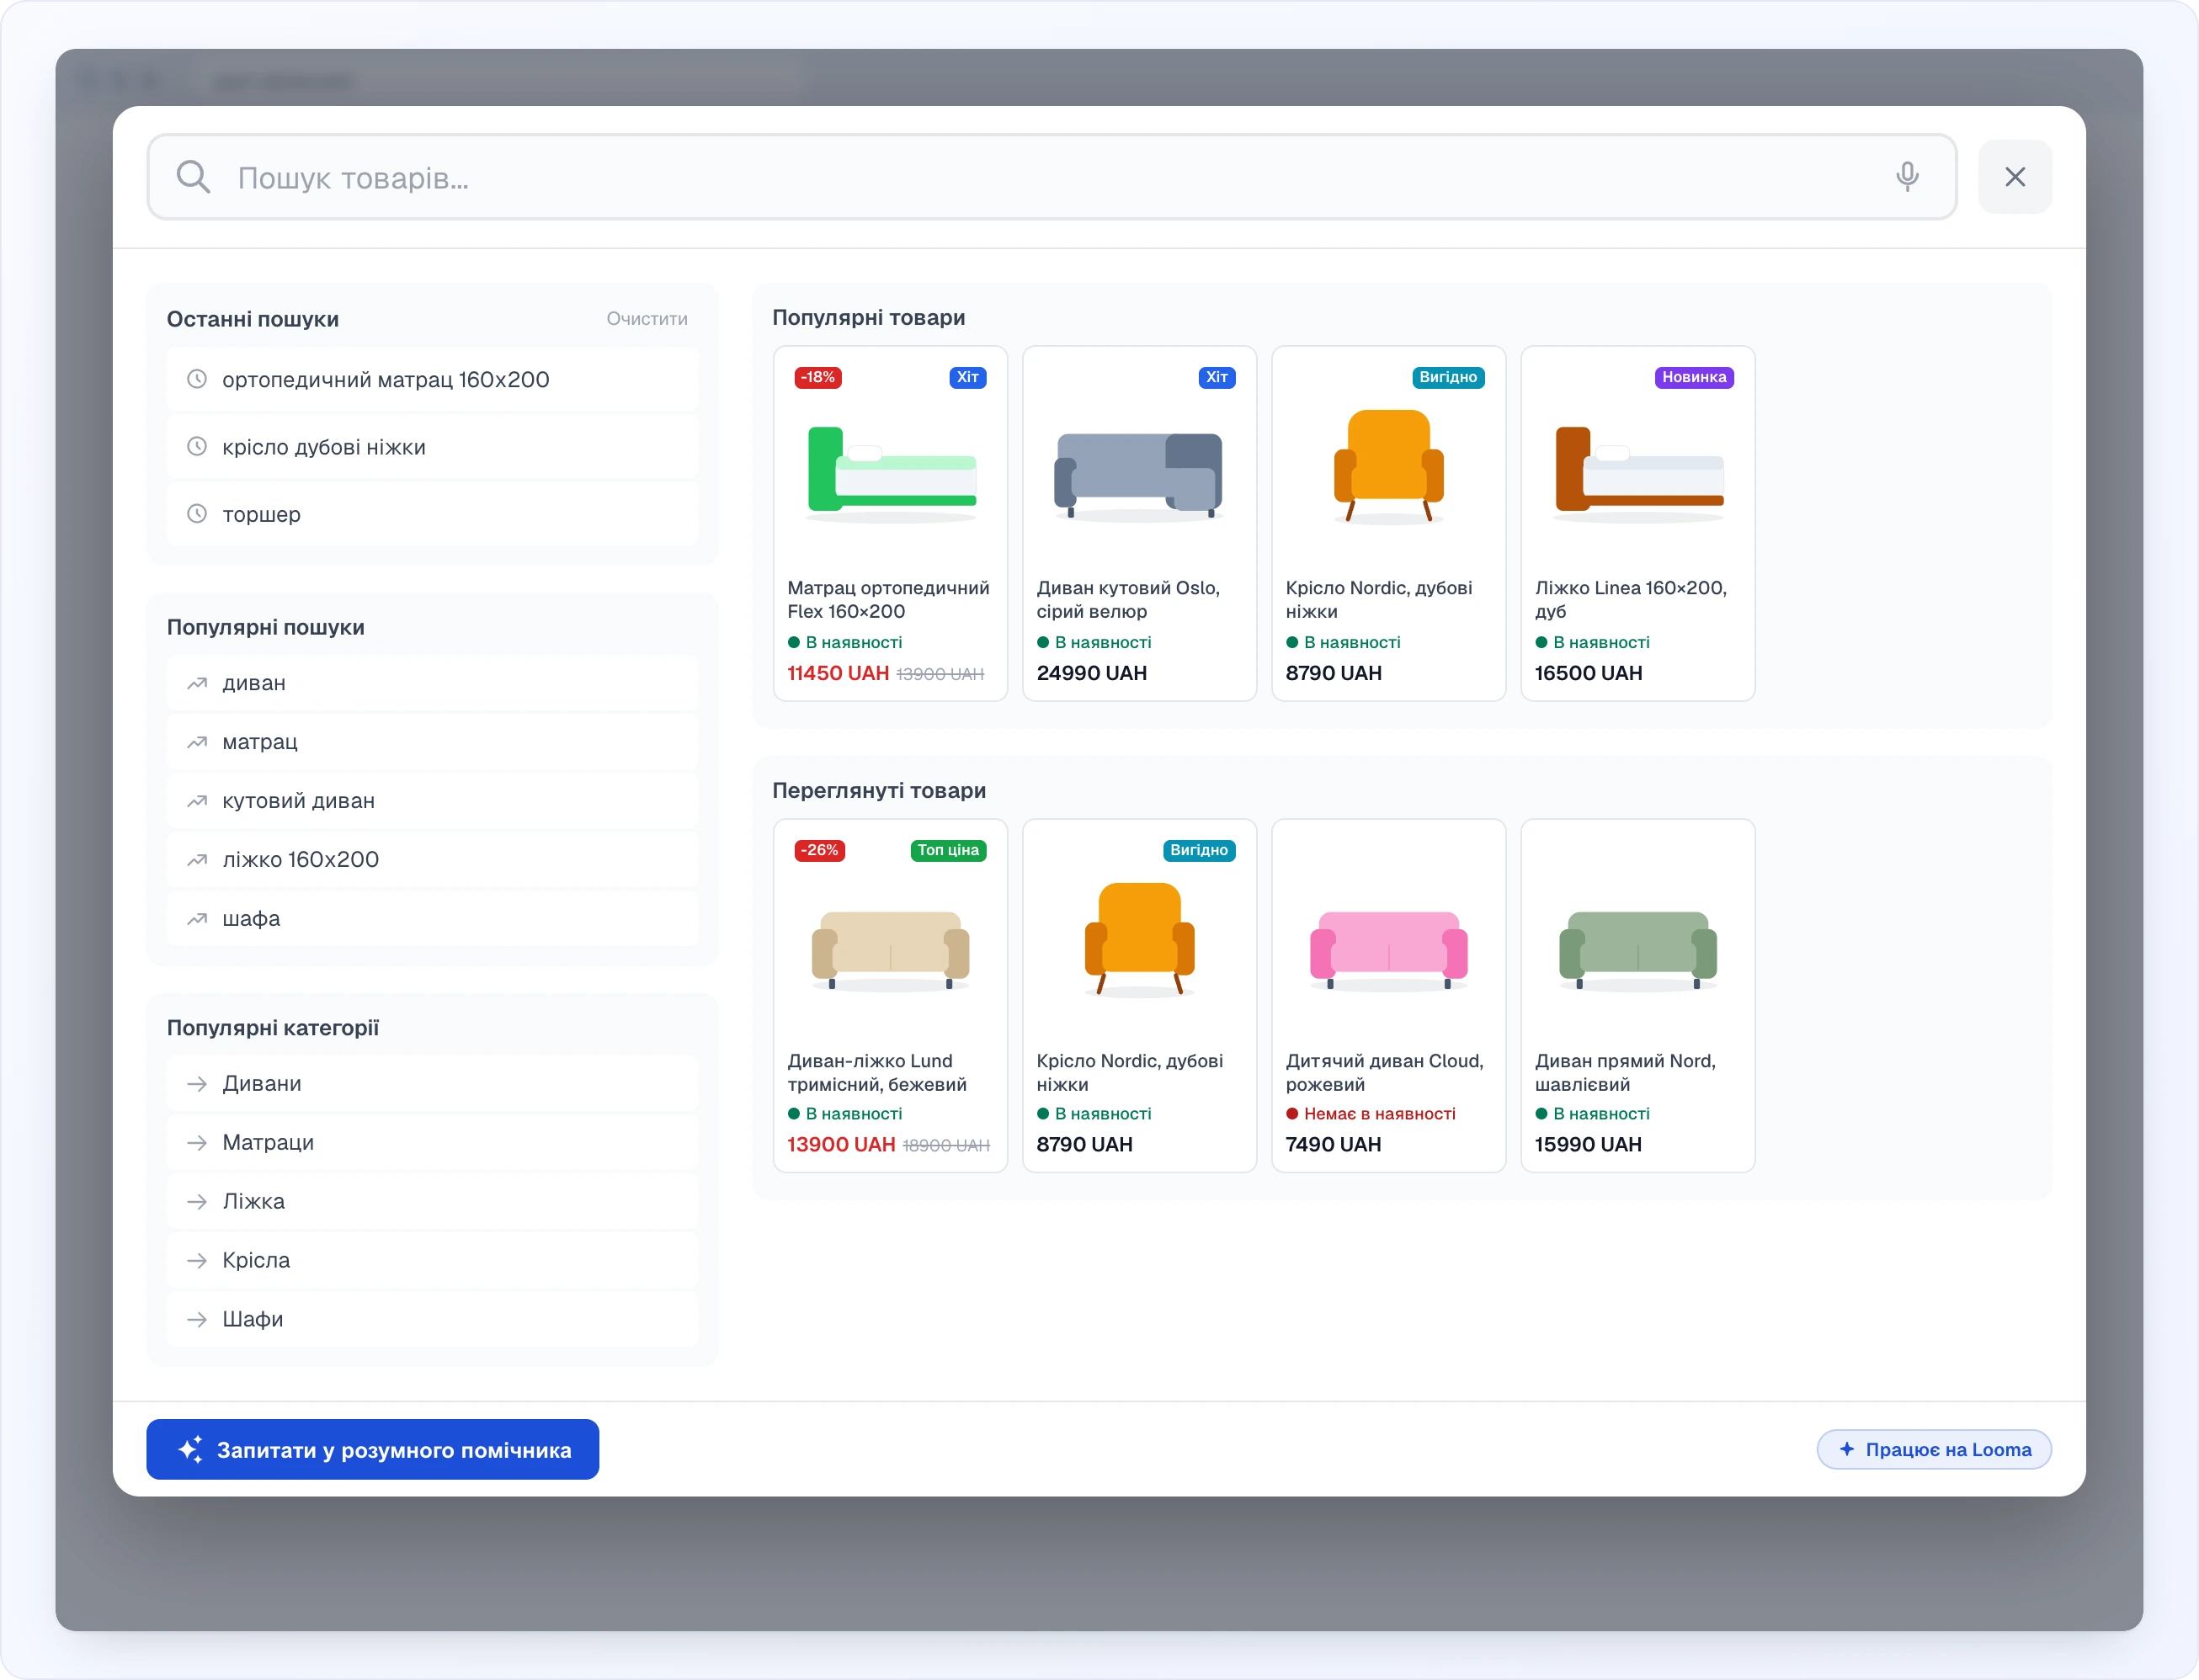
Task: Click sparkle icon on assistant button
Action: click(190, 1450)
